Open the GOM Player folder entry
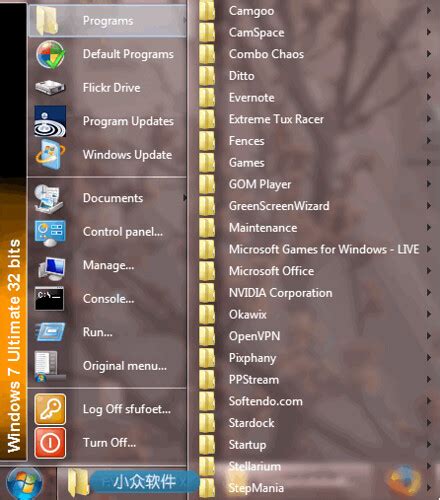The width and height of the screenshot is (440, 500). tap(315, 184)
